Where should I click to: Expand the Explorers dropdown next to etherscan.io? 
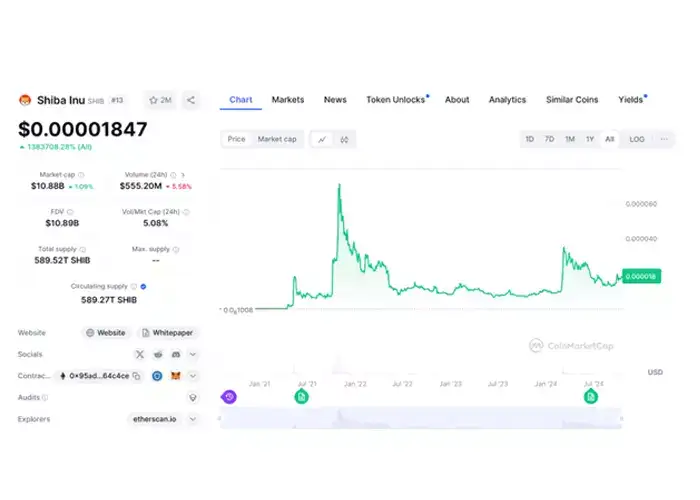click(x=193, y=419)
